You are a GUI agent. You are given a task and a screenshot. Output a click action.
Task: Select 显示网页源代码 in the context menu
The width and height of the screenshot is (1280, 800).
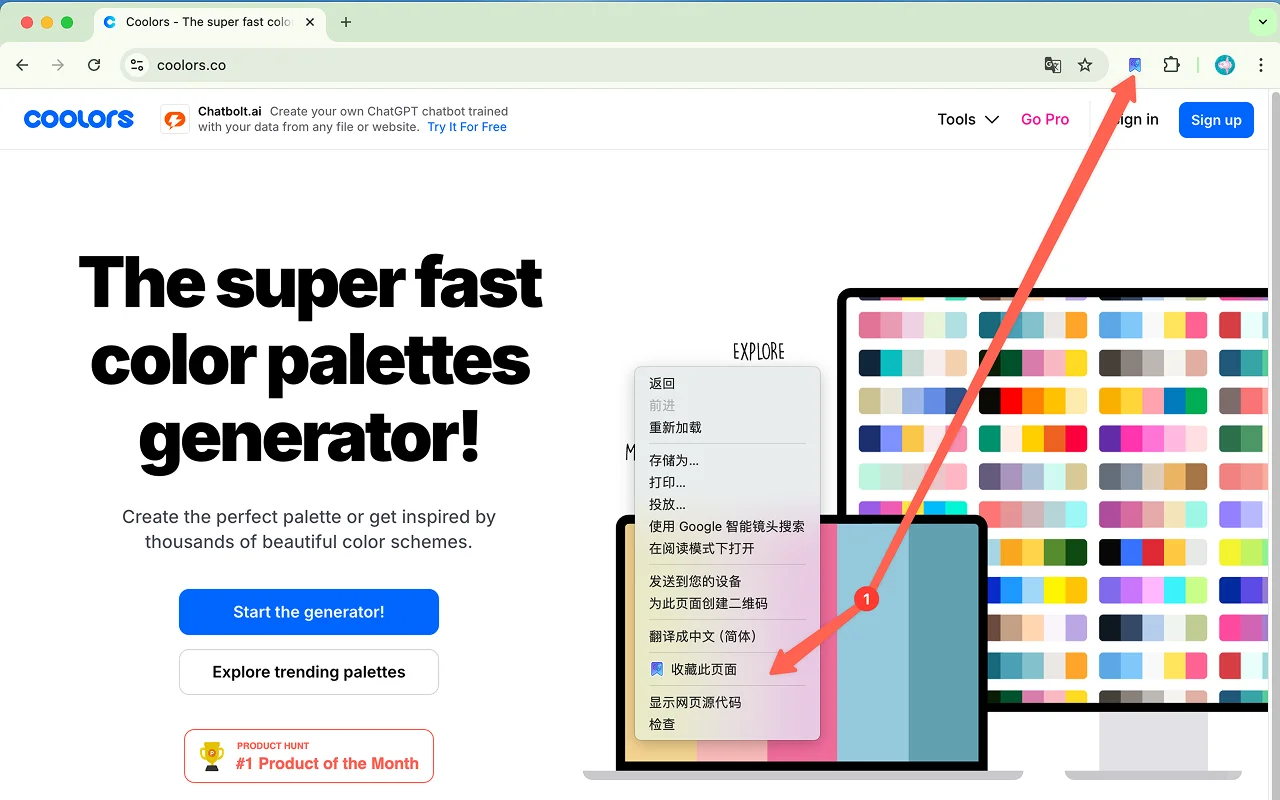(x=727, y=702)
